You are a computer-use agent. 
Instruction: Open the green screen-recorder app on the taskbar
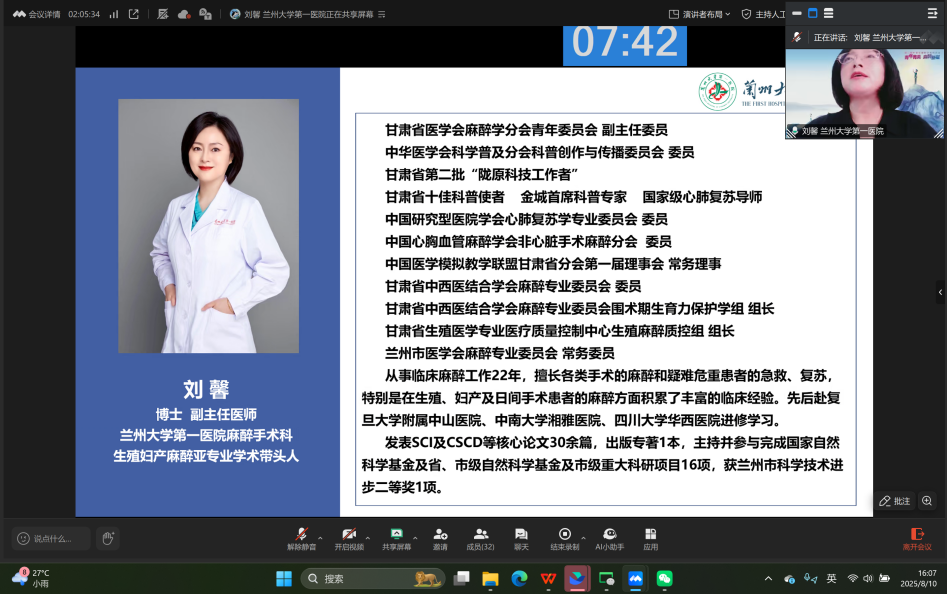pyautogui.click(x=606, y=578)
